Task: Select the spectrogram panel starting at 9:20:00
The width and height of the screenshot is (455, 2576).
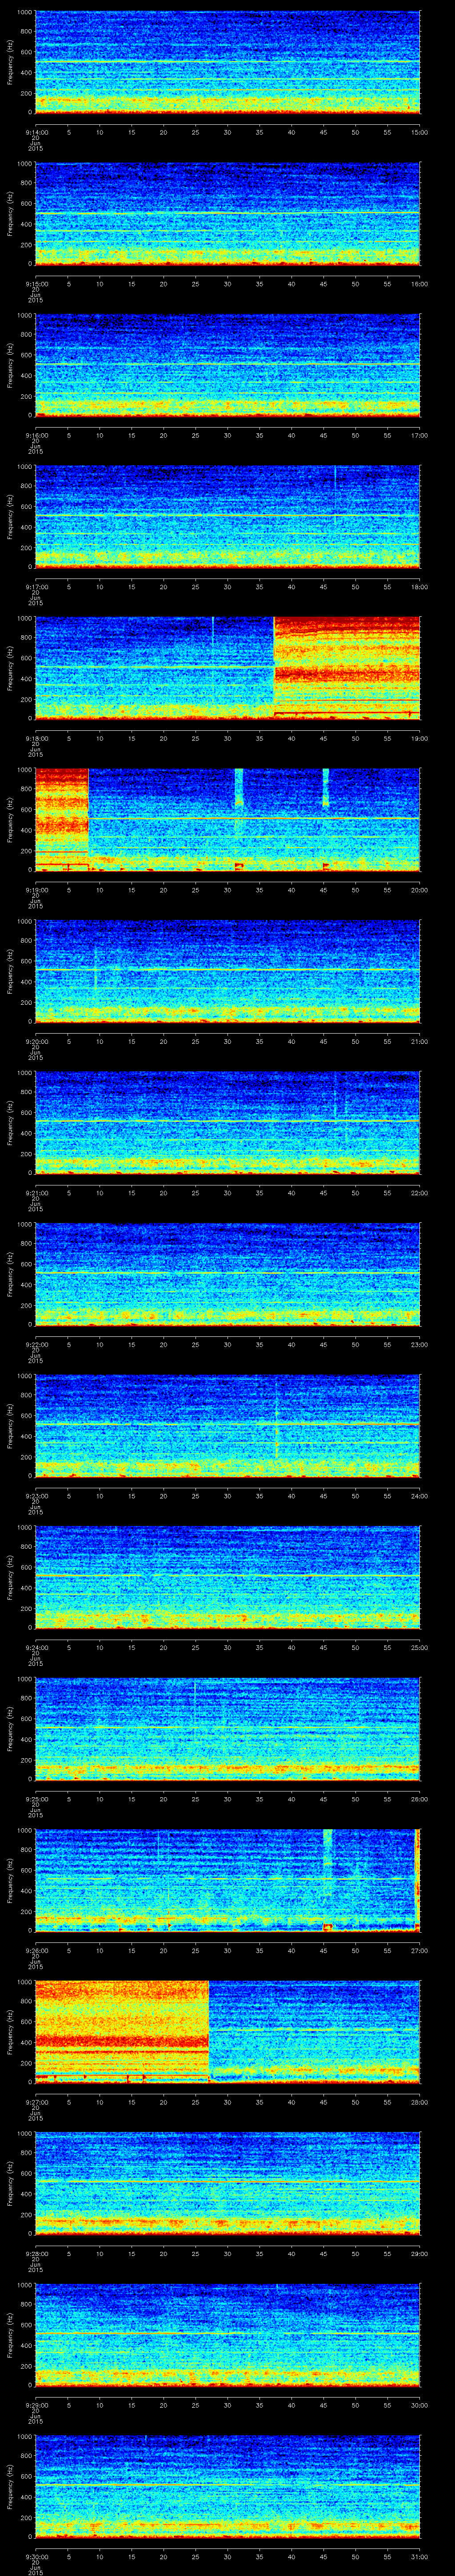Action: point(227,970)
